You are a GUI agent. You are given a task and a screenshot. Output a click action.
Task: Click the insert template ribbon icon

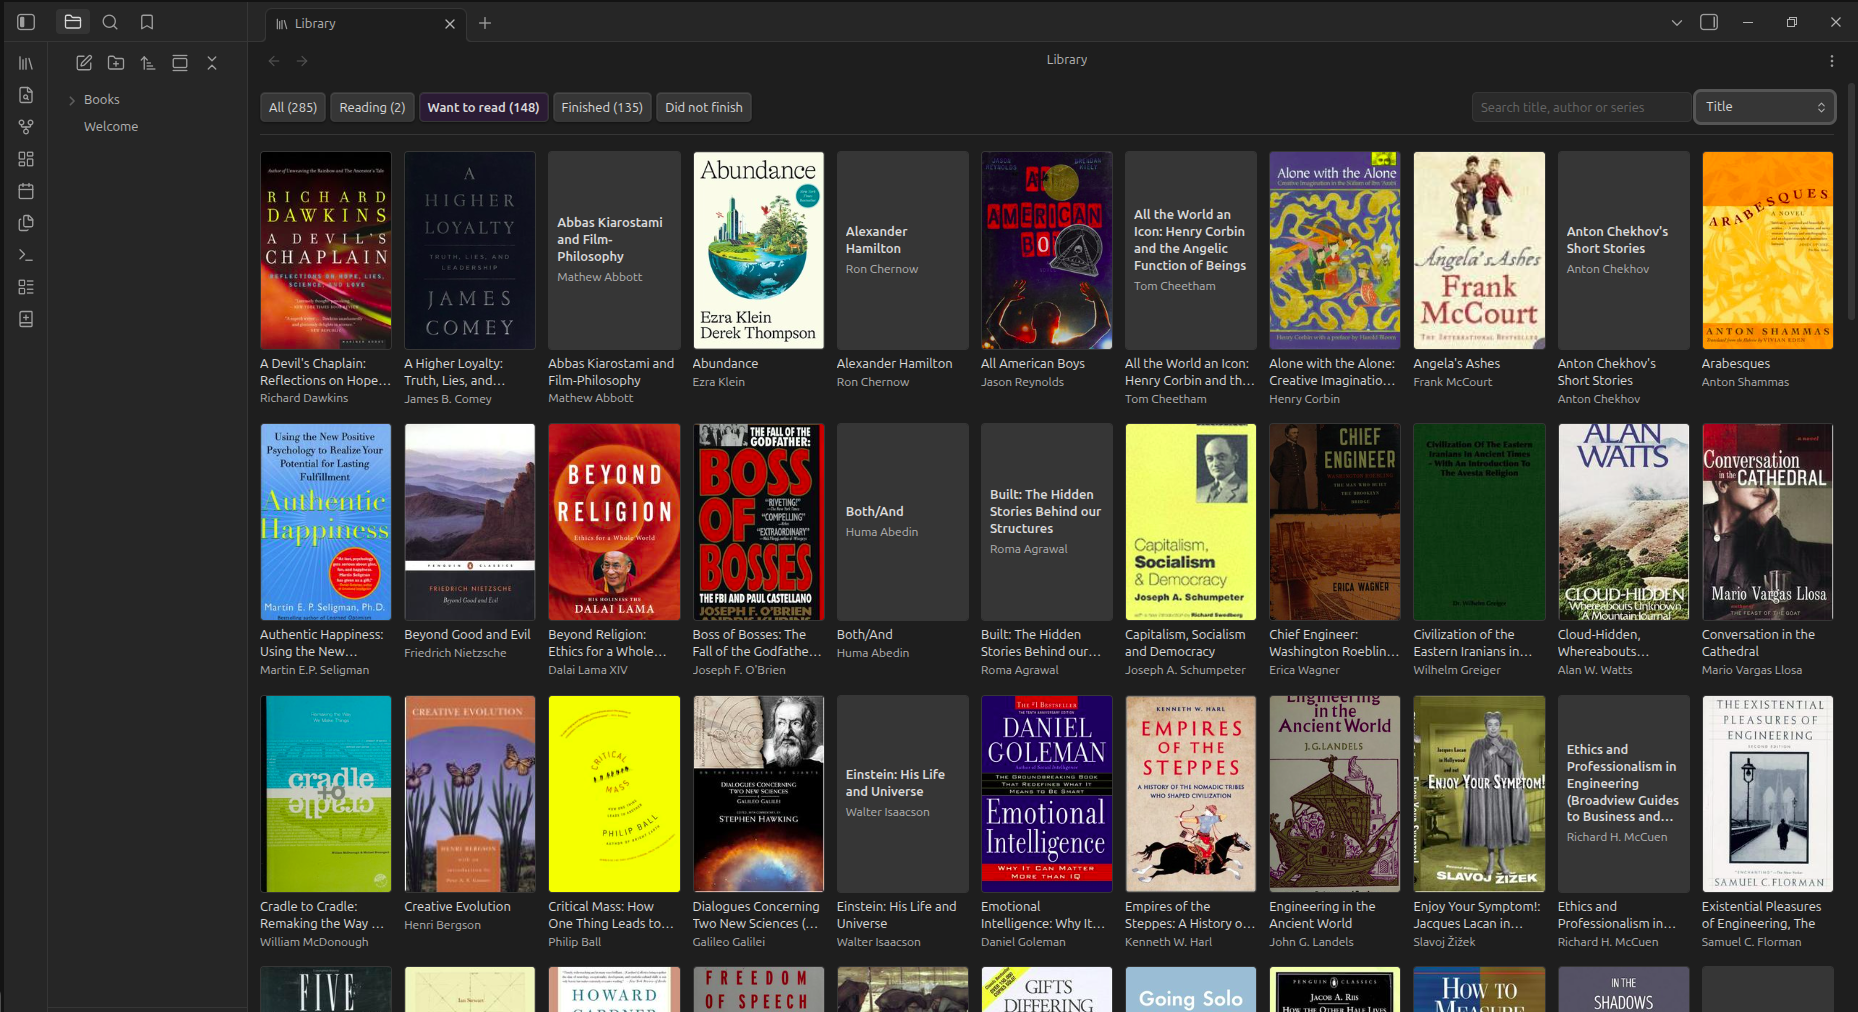26,223
